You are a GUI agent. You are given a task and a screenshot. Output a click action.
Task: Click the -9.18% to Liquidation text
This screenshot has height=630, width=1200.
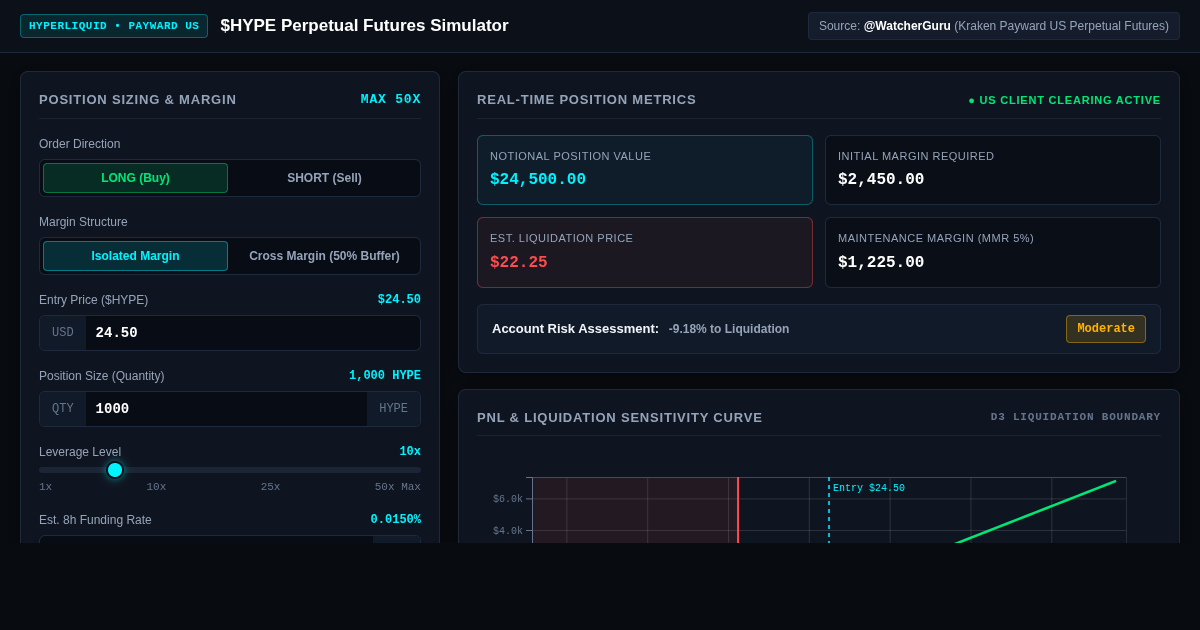pos(729,329)
